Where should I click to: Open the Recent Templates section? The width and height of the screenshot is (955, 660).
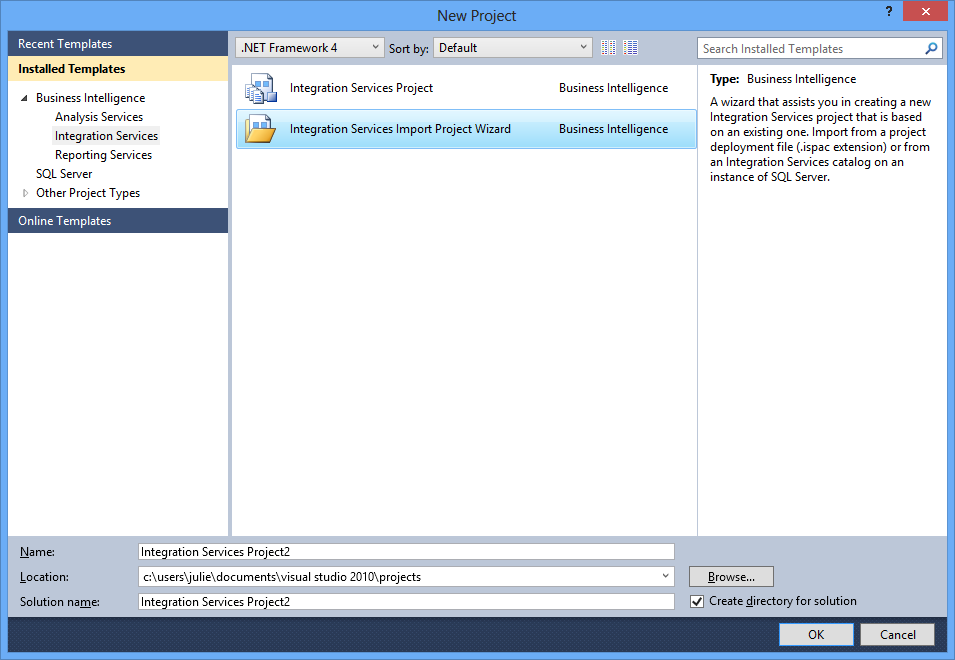click(118, 44)
